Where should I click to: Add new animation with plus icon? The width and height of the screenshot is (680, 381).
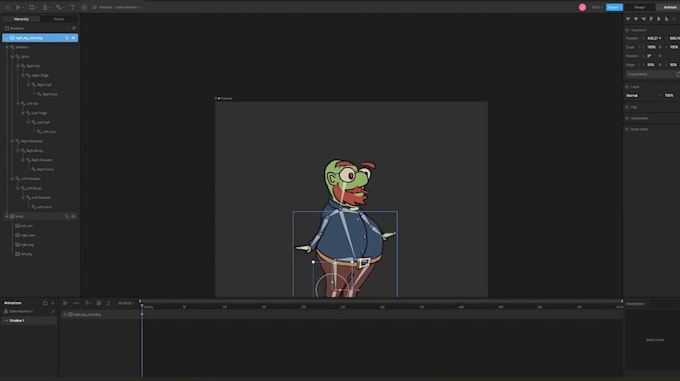tap(52, 303)
